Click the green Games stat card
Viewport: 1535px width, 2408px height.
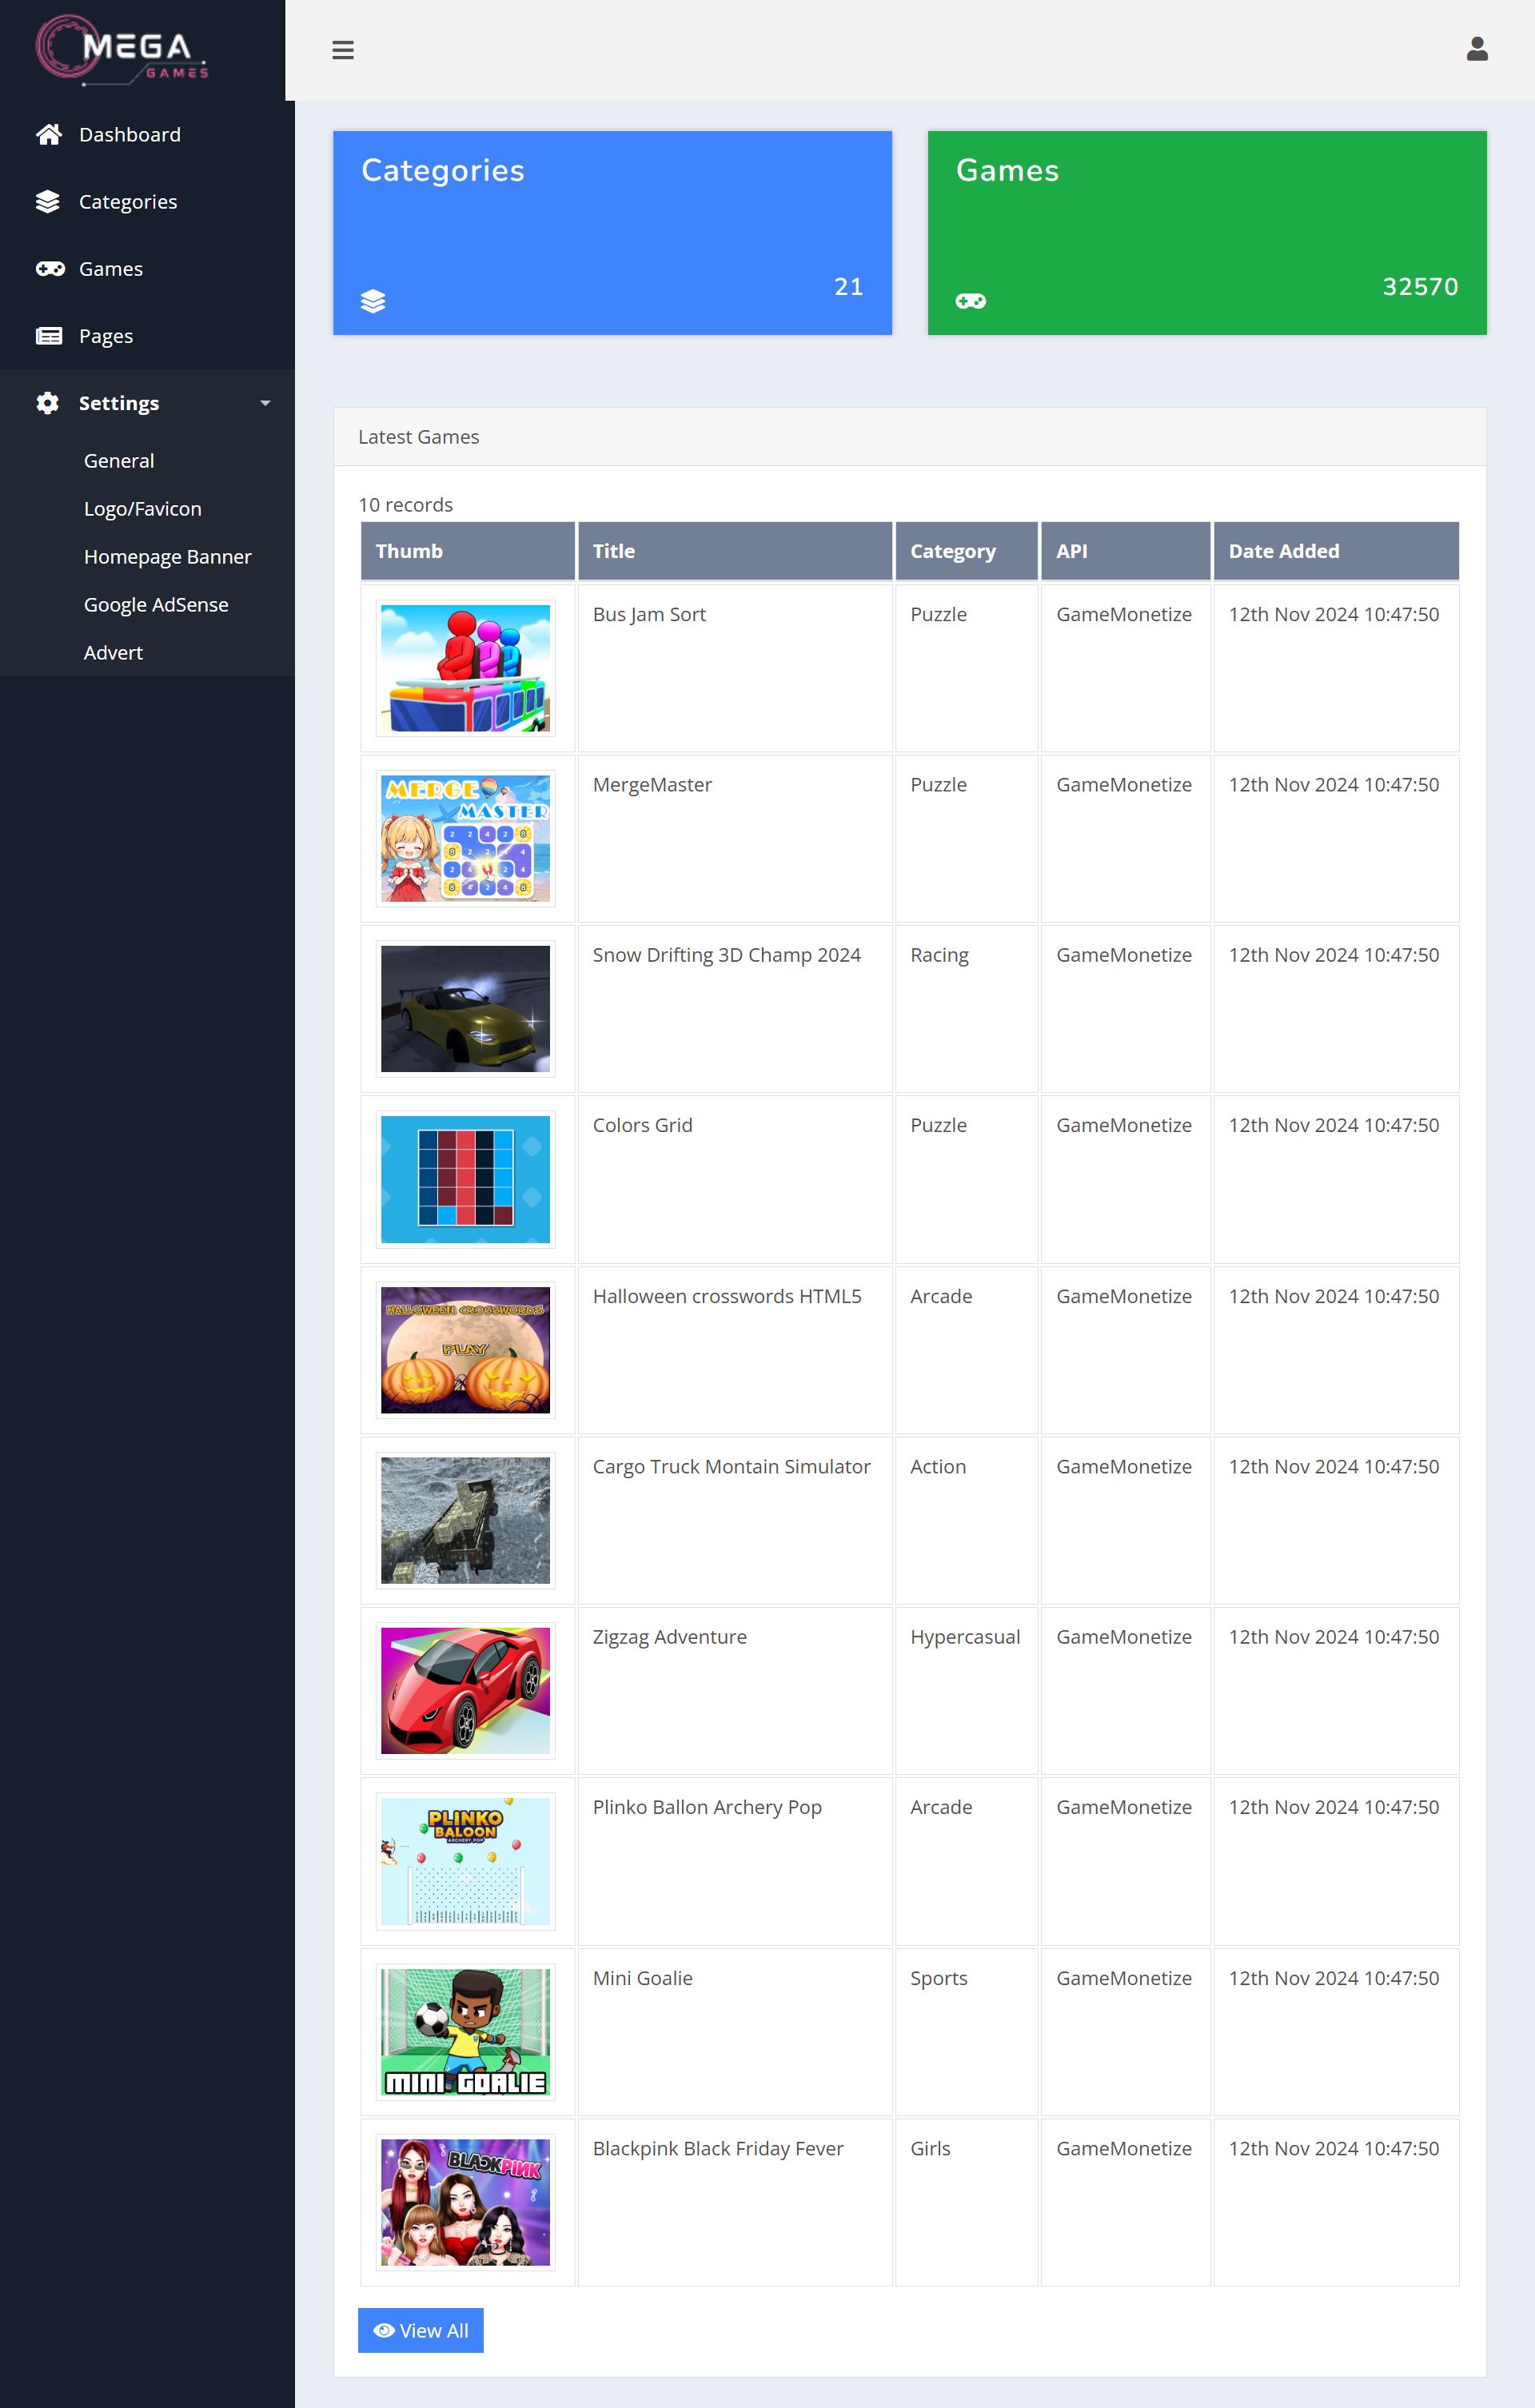pyautogui.click(x=1206, y=232)
